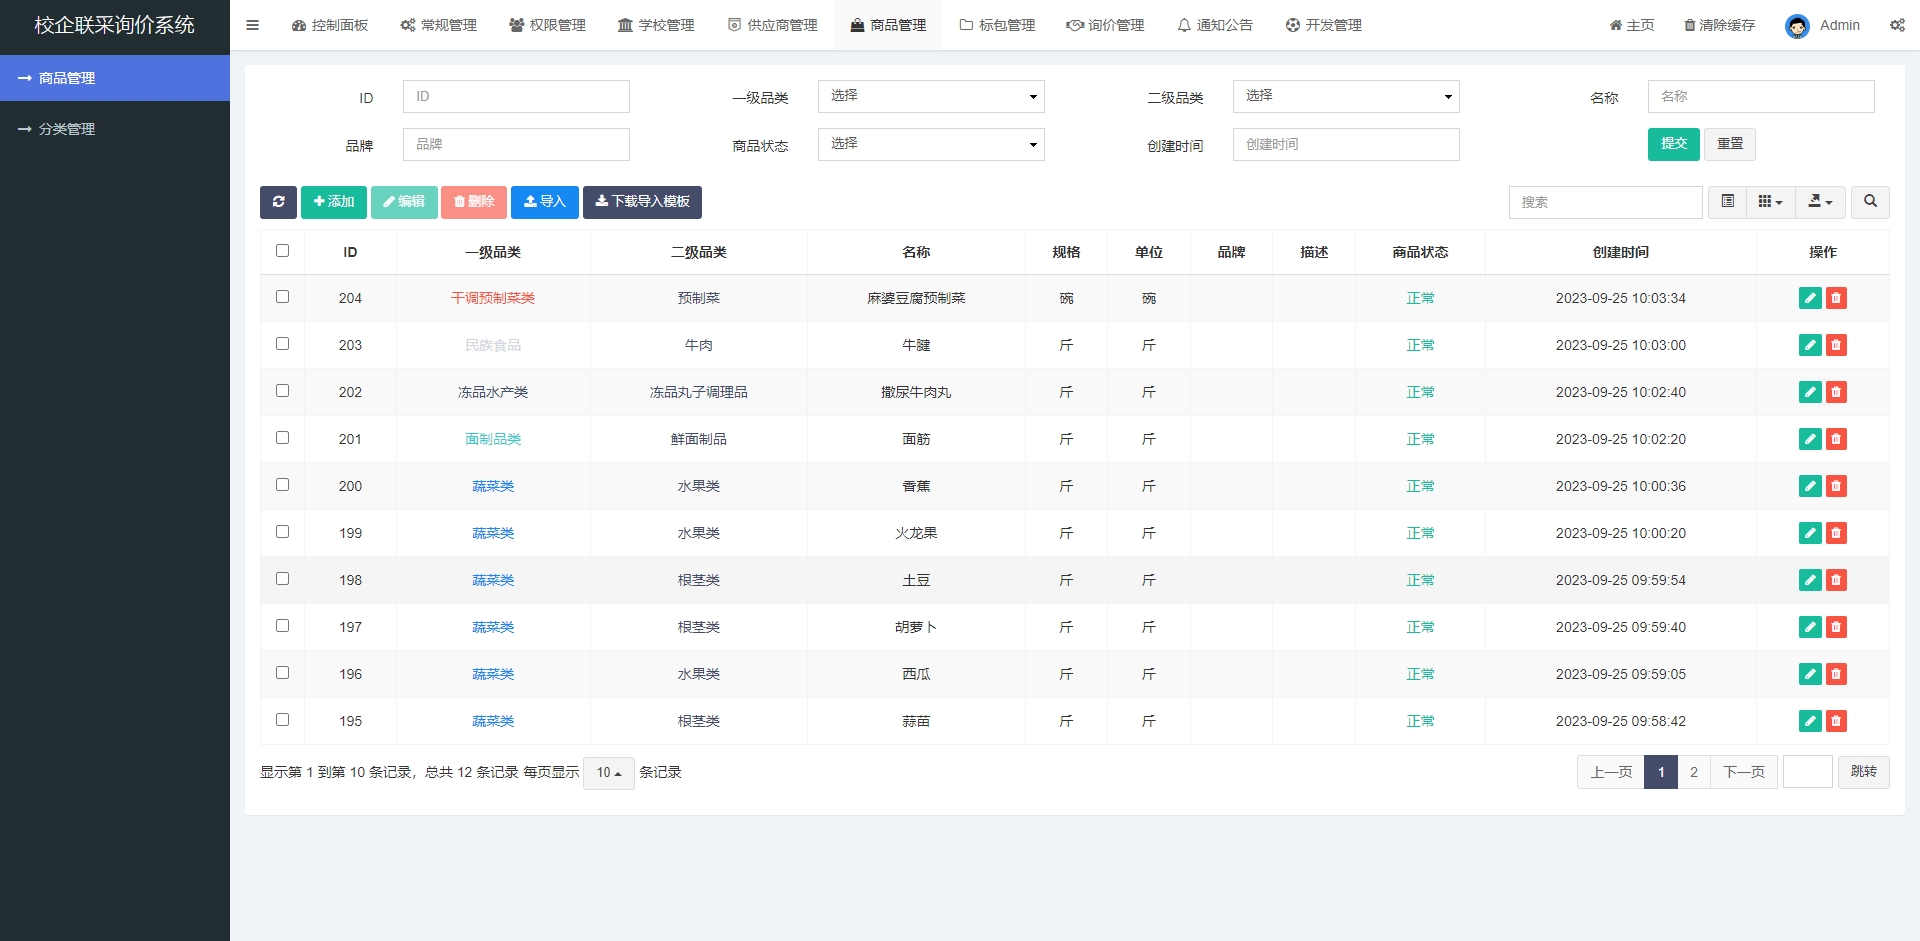Open settings gears icon at top right
Viewport: 1920px width, 941px height.
(1897, 25)
